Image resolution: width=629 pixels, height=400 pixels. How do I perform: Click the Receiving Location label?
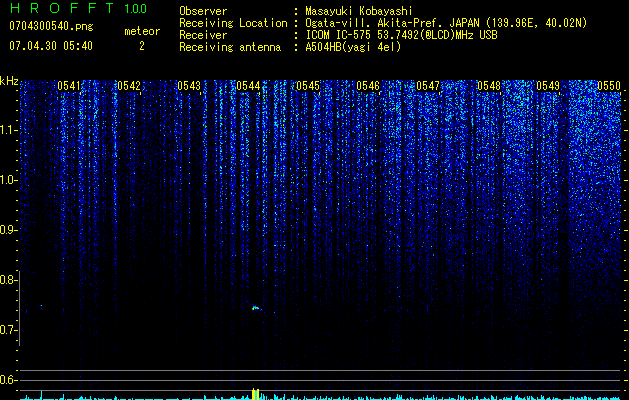point(233,23)
